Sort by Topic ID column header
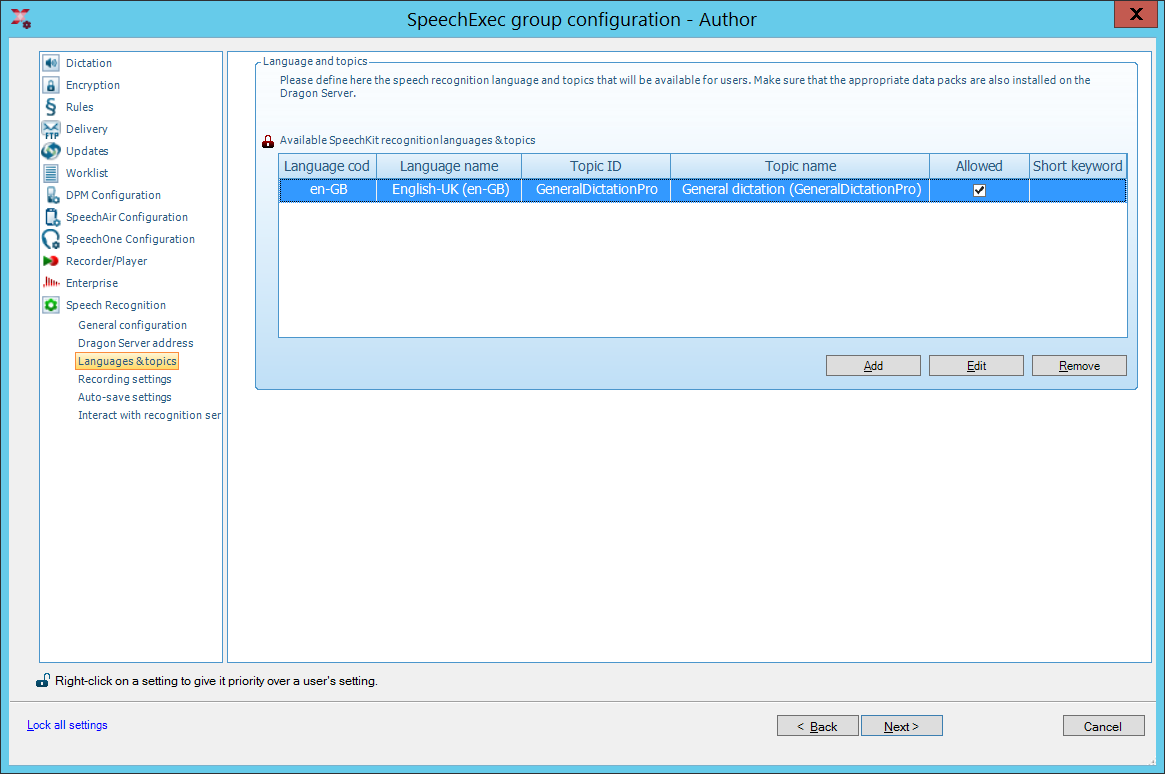This screenshot has height=774, width=1165. 596,166
